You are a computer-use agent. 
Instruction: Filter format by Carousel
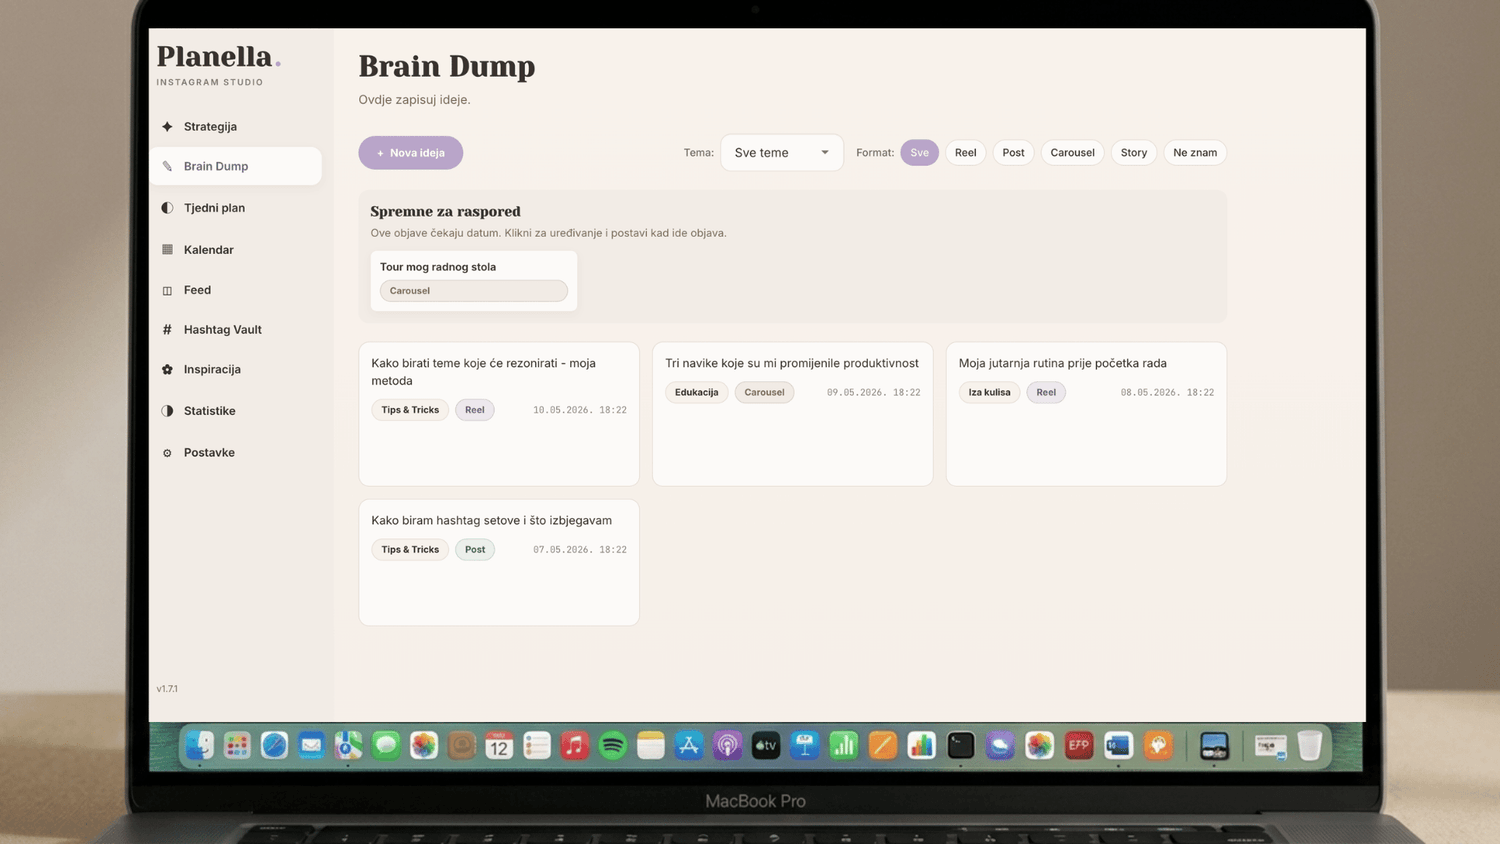pos(1072,153)
